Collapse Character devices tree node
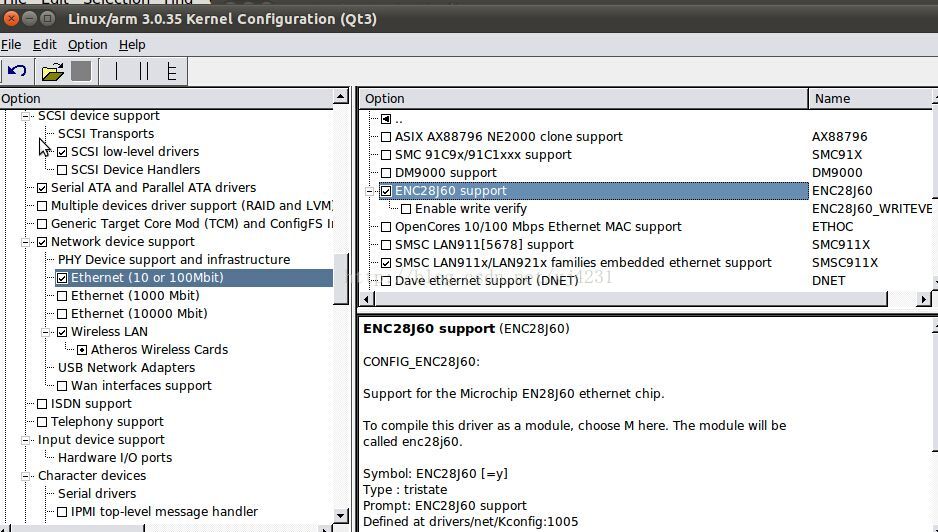The width and height of the screenshot is (938, 532). pyautogui.click(x=26, y=476)
